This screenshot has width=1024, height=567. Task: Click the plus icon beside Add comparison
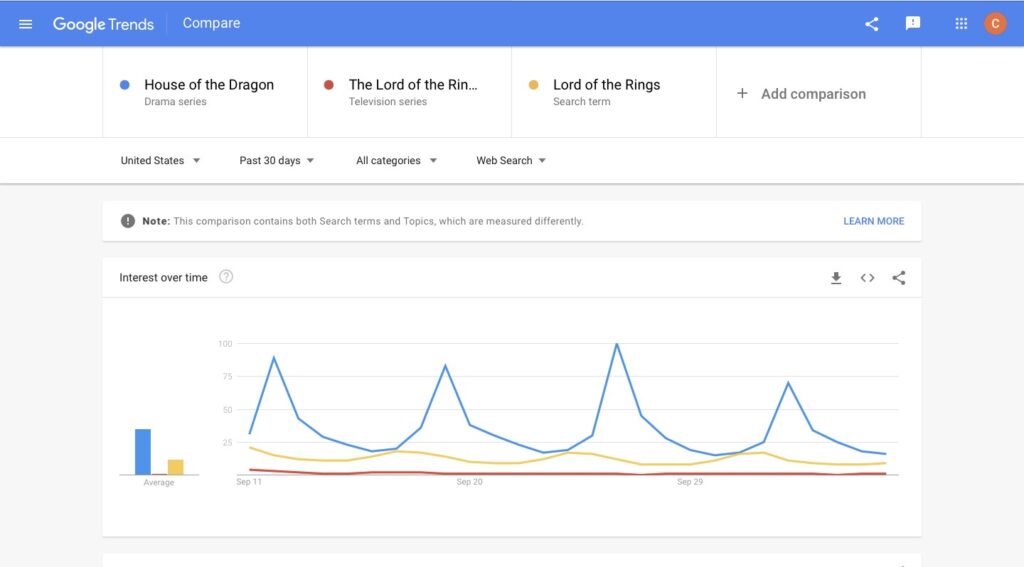pyautogui.click(x=742, y=93)
